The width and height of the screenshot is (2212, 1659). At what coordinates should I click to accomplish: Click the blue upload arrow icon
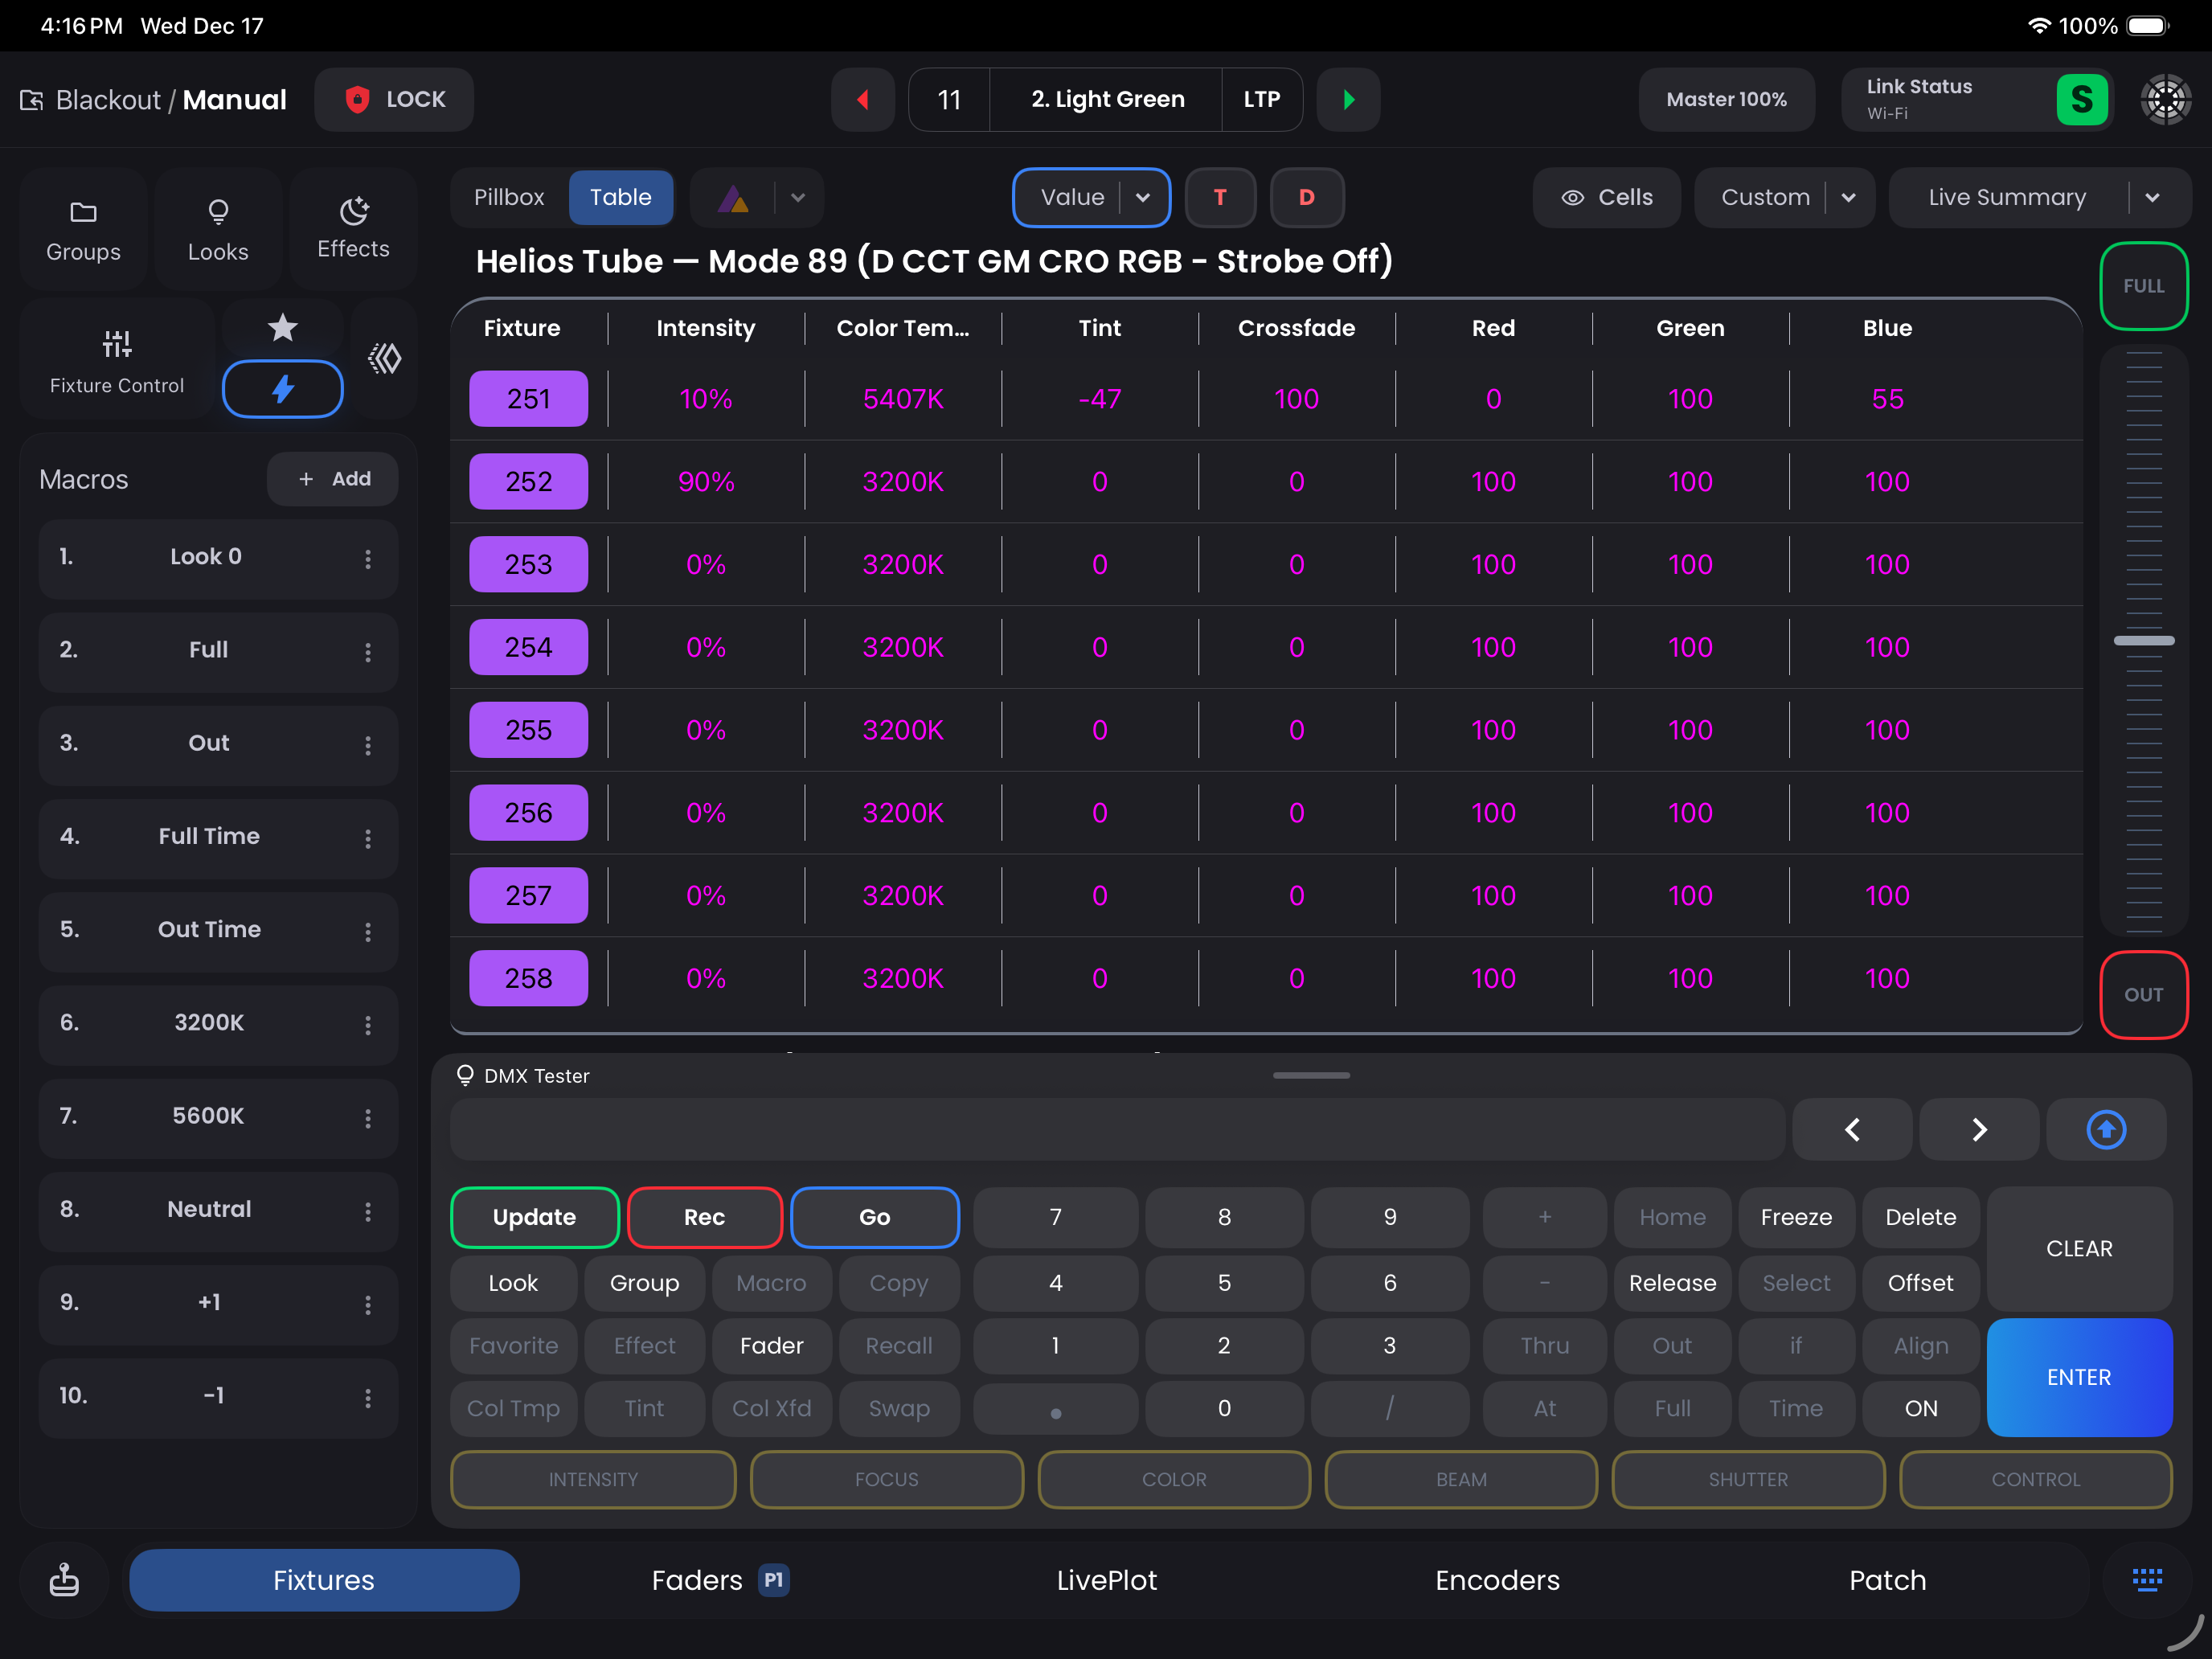2106,1129
